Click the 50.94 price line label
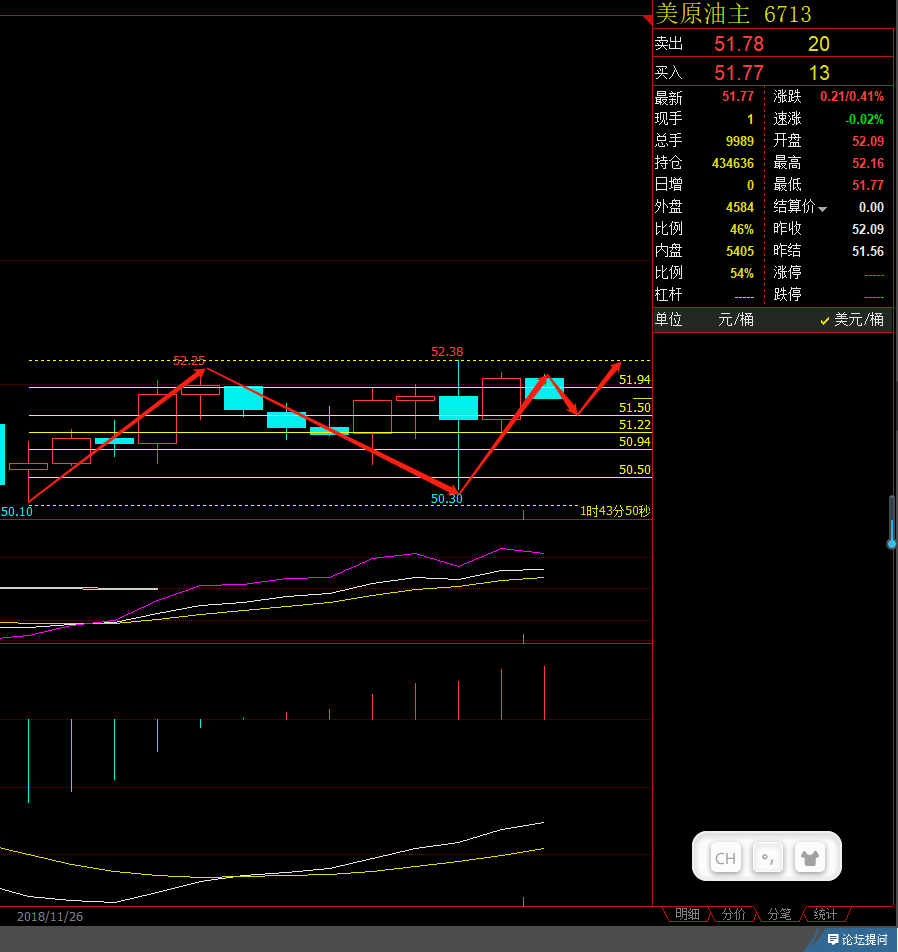 click(634, 442)
